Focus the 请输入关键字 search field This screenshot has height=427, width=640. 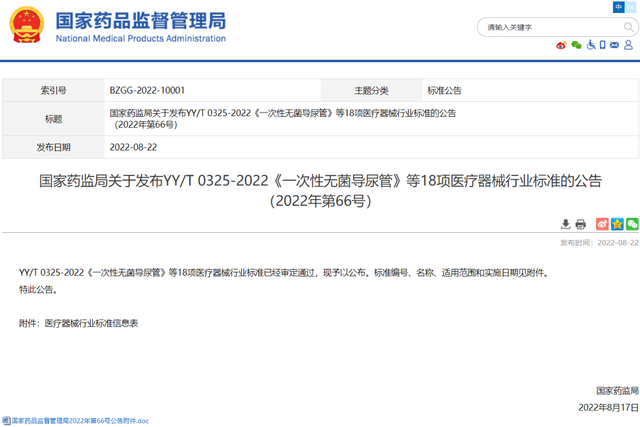[551, 27]
